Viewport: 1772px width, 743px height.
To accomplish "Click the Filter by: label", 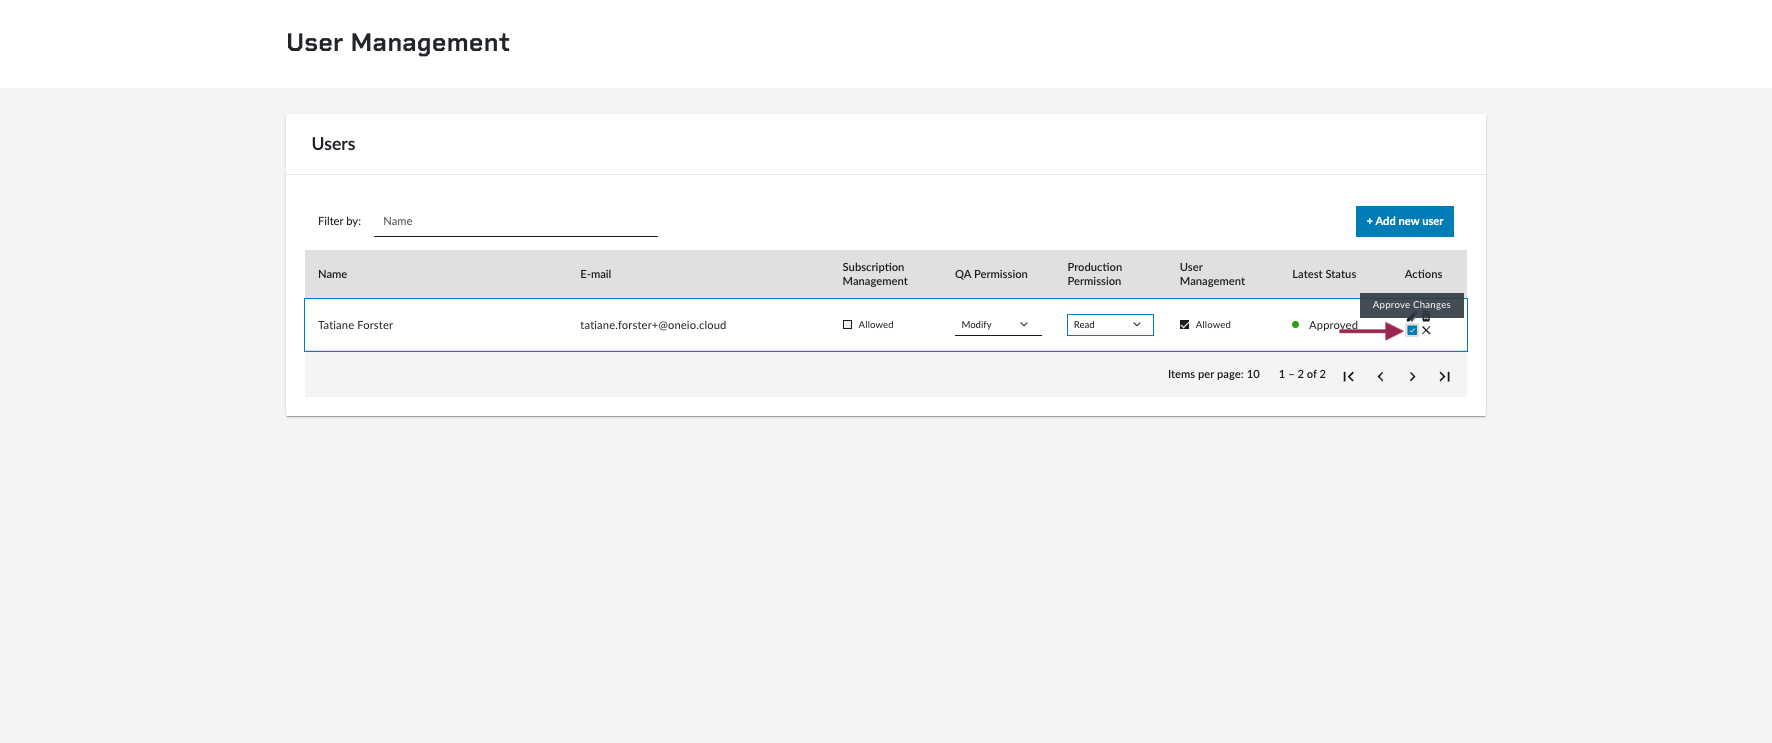I will click(x=339, y=221).
